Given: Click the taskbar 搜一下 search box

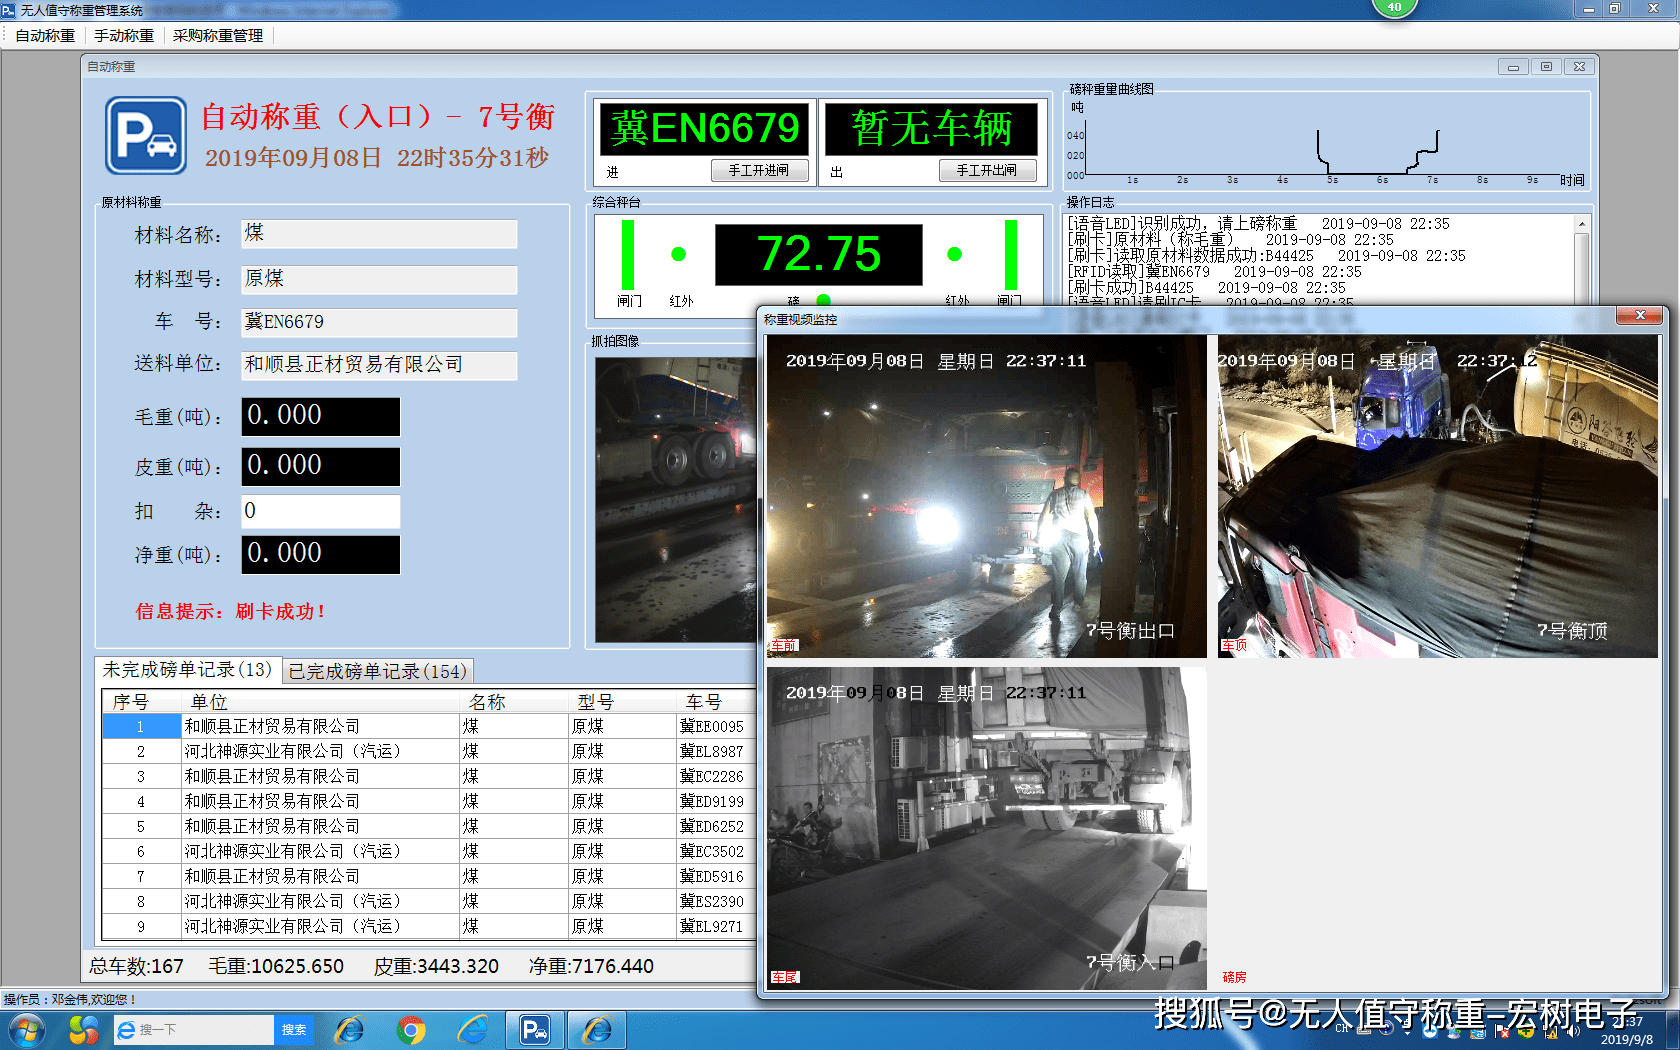Looking at the screenshot, I should 194,1030.
